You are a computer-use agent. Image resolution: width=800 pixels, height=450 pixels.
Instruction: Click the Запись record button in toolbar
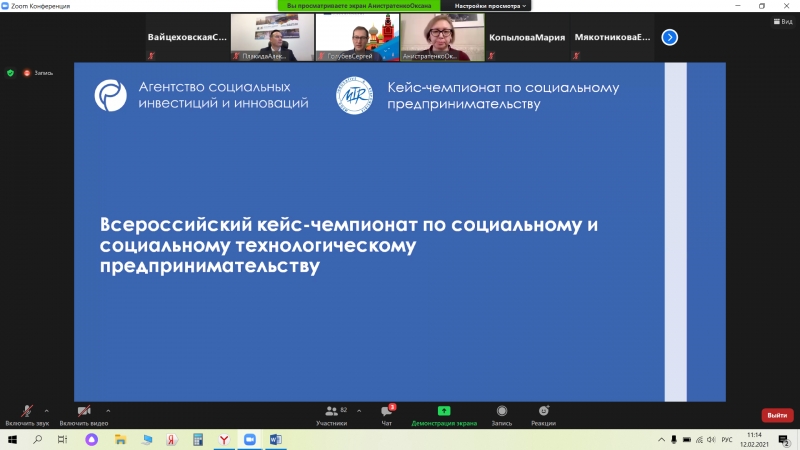(x=502, y=415)
